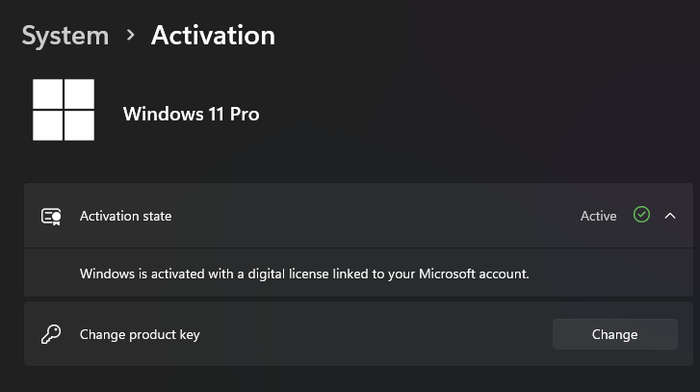Select the Activation page title
The height and width of the screenshot is (392, 700).
pos(213,35)
